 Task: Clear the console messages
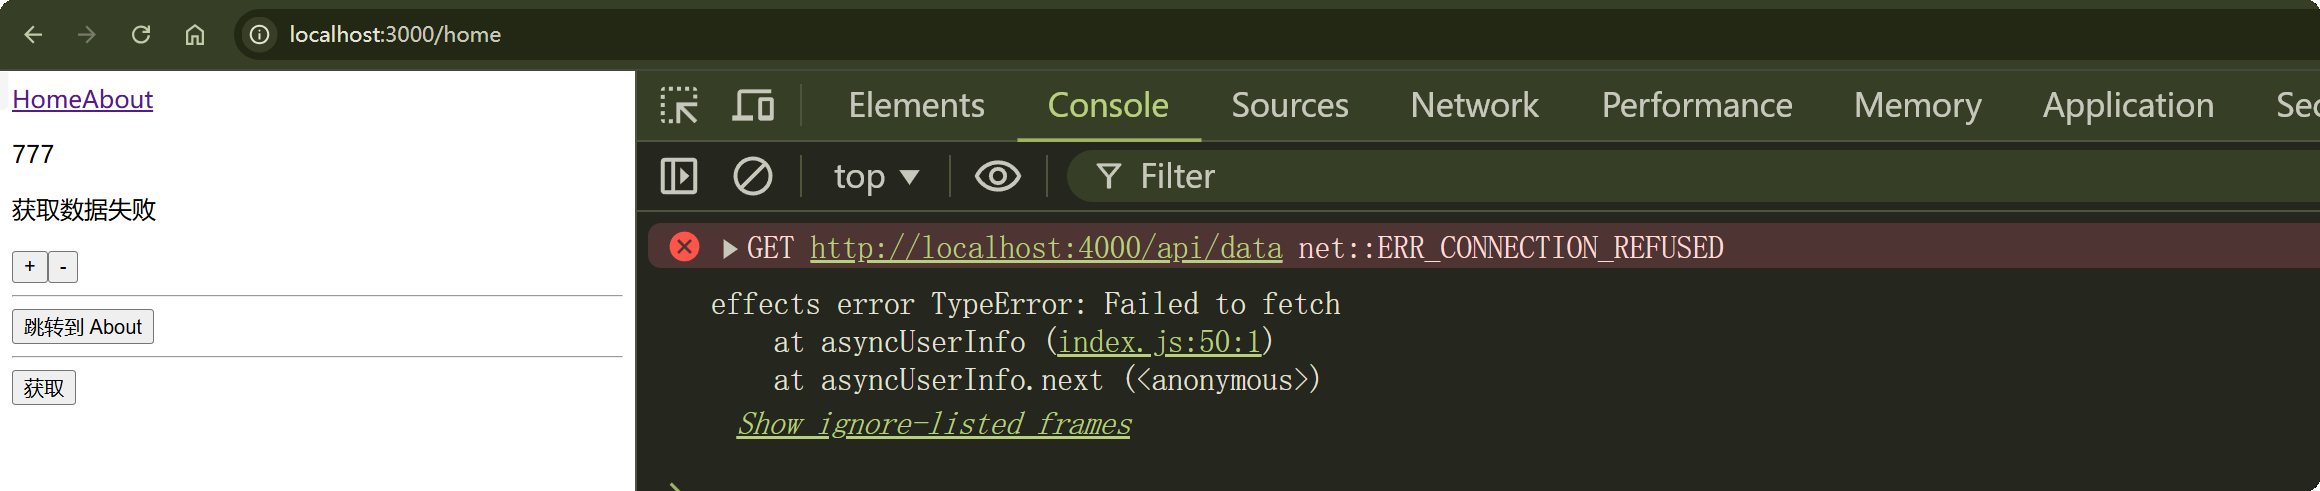[752, 177]
